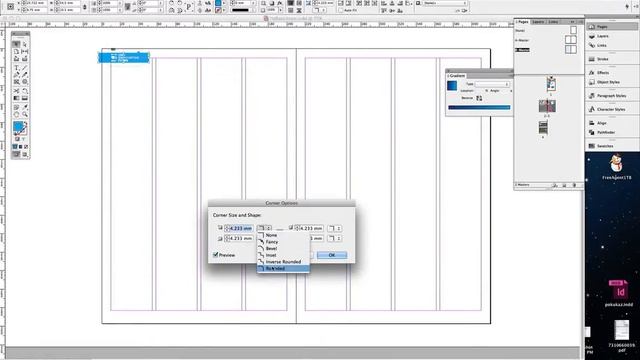This screenshot has height=360, width=640.
Task: Toggle the Preview checkbox
Action: 216,255
